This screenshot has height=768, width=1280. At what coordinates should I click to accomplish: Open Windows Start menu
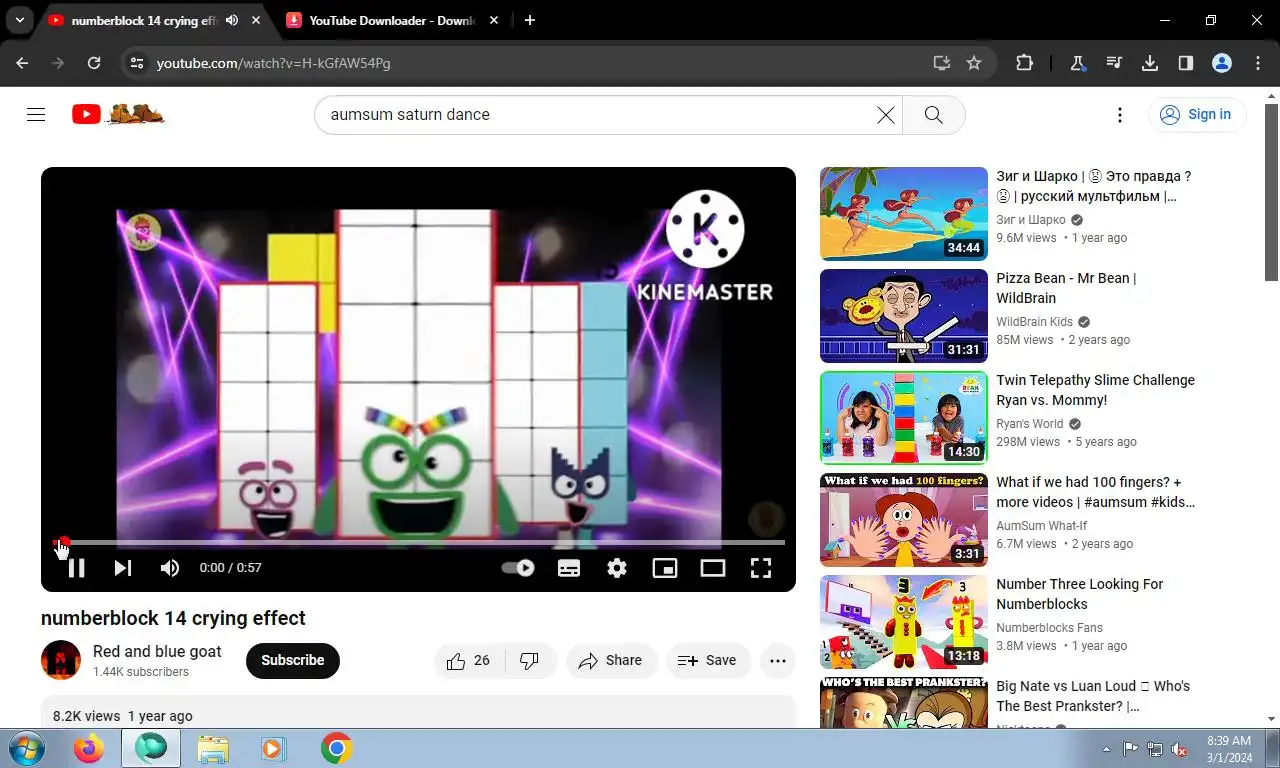[27, 748]
